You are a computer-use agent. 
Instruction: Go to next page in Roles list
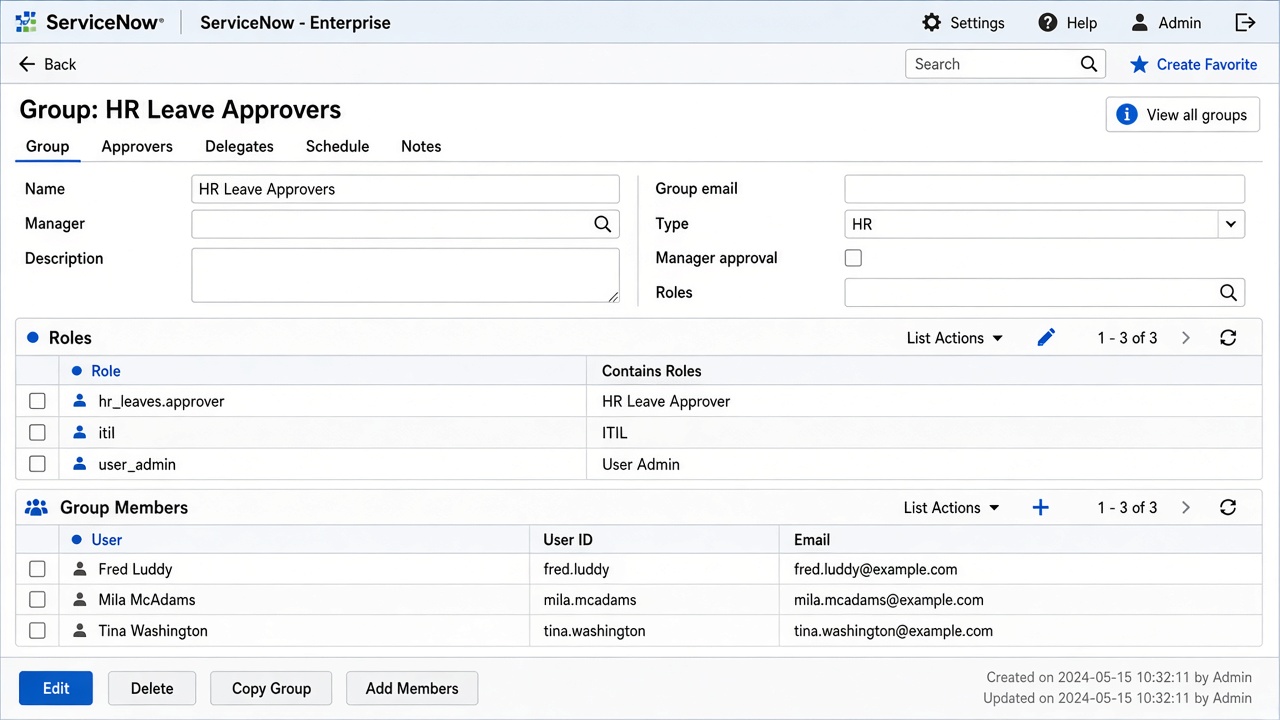coord(1186,338)
